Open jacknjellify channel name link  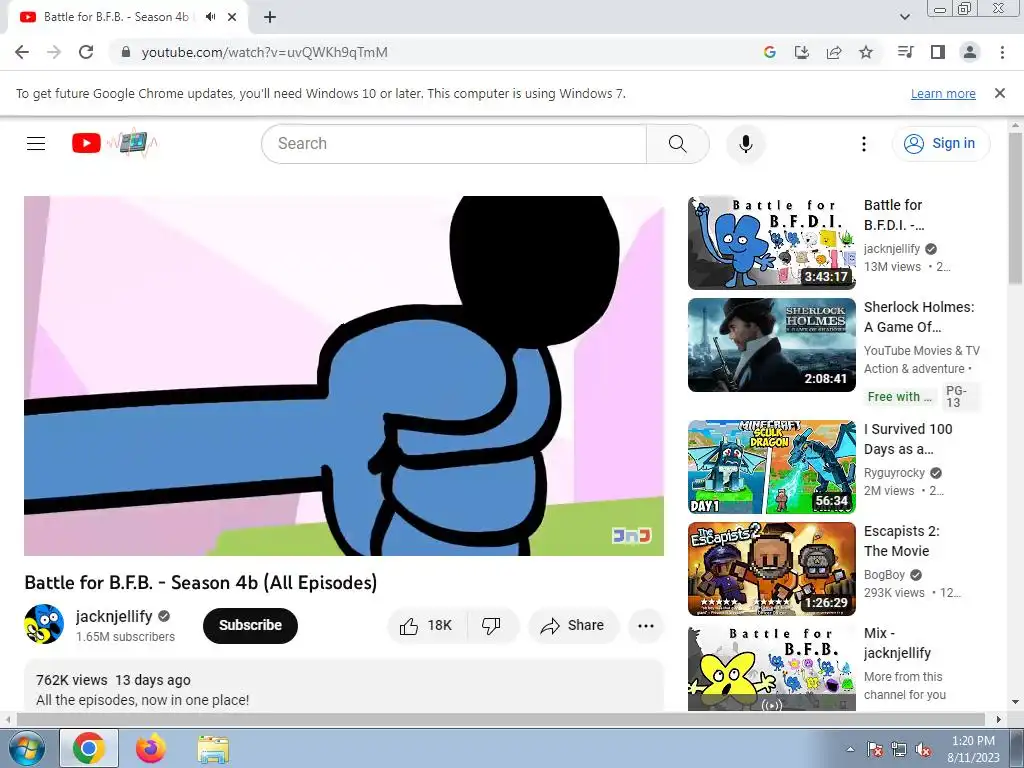(114, 616)
